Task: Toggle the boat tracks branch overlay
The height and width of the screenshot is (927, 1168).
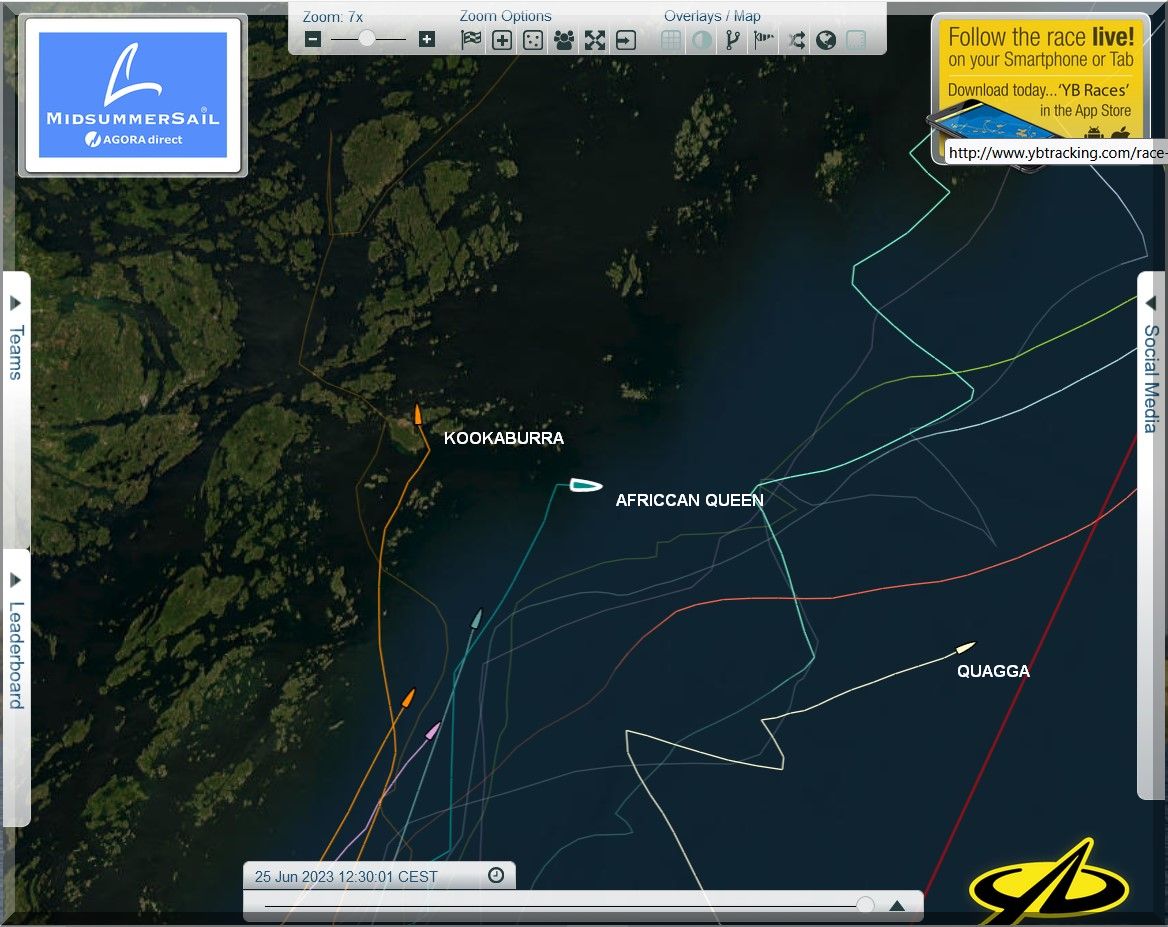Action: pyautogui.click(x=733, y=40)
